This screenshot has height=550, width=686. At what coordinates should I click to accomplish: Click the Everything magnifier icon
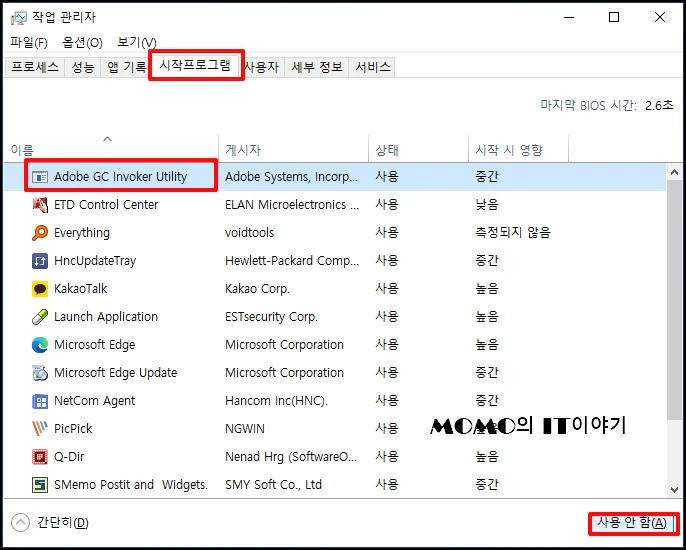coord(40,233)
